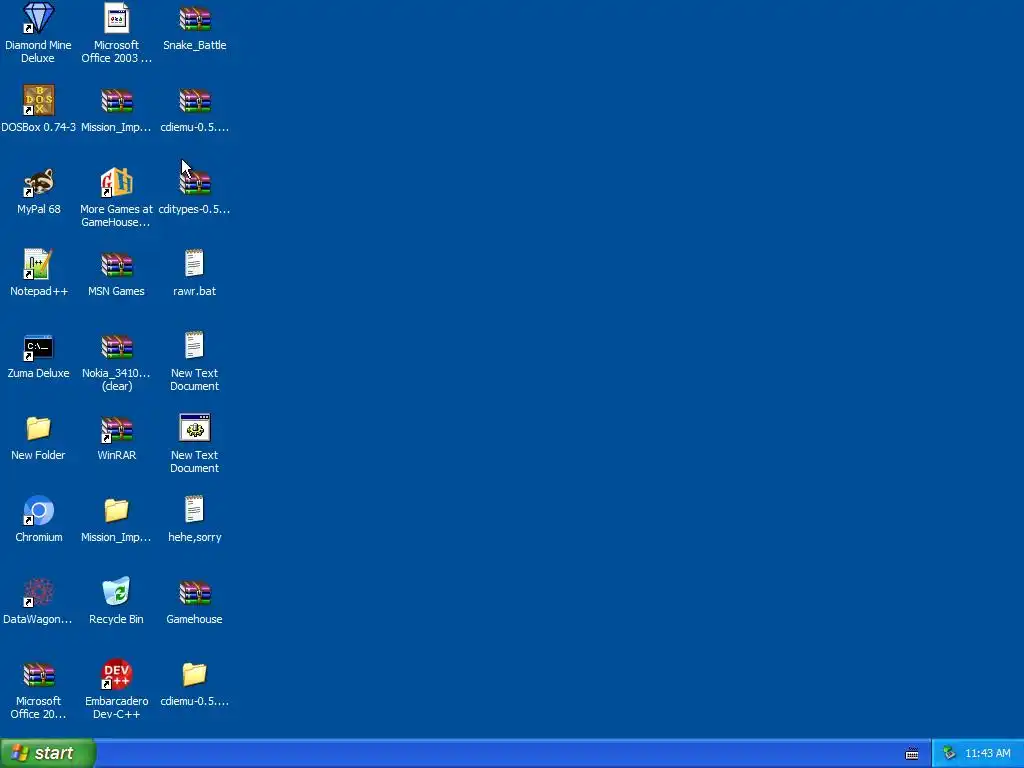Open the New Folder desktop icon

point(39,428)
